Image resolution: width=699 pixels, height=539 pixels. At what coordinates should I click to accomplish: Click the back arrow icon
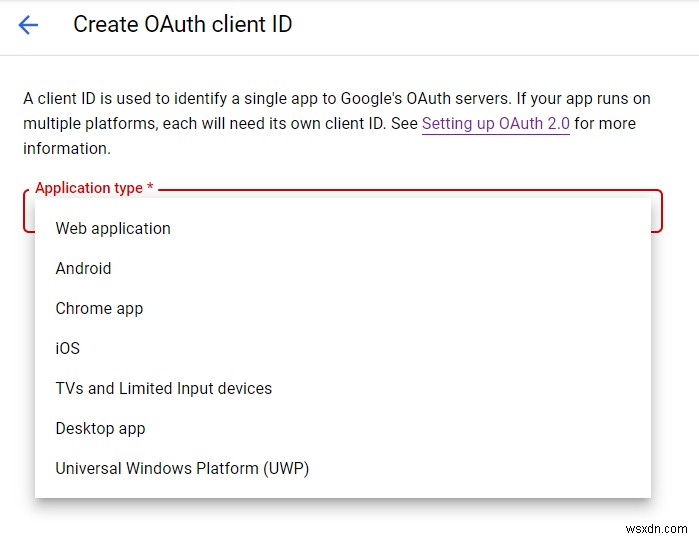click(28, 26)
